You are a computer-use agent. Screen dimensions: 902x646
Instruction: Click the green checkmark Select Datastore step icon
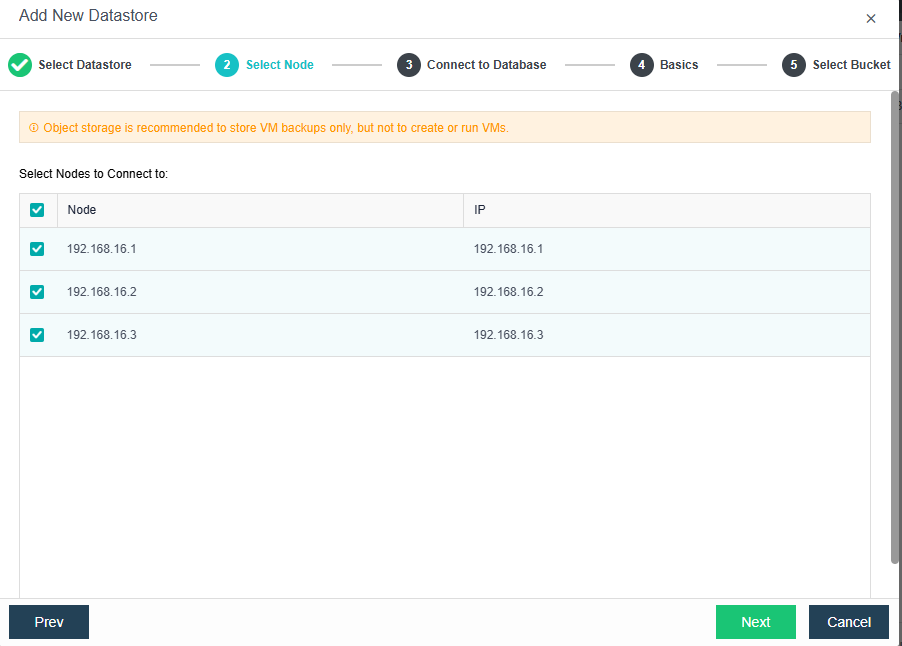(x=20, y=65)
